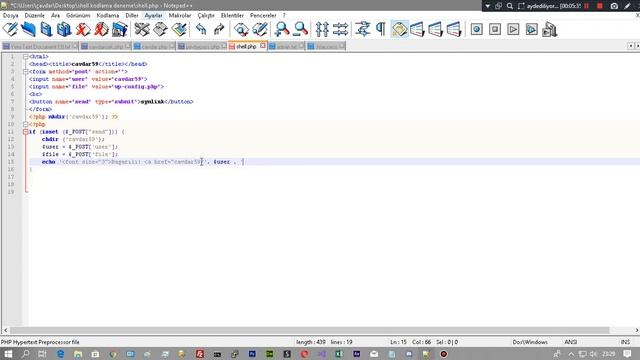The height and width of the screenshot is (360, 640).
Task: Click the length : 439 status text
Action: pyautogui.click(x=310, y=342)
